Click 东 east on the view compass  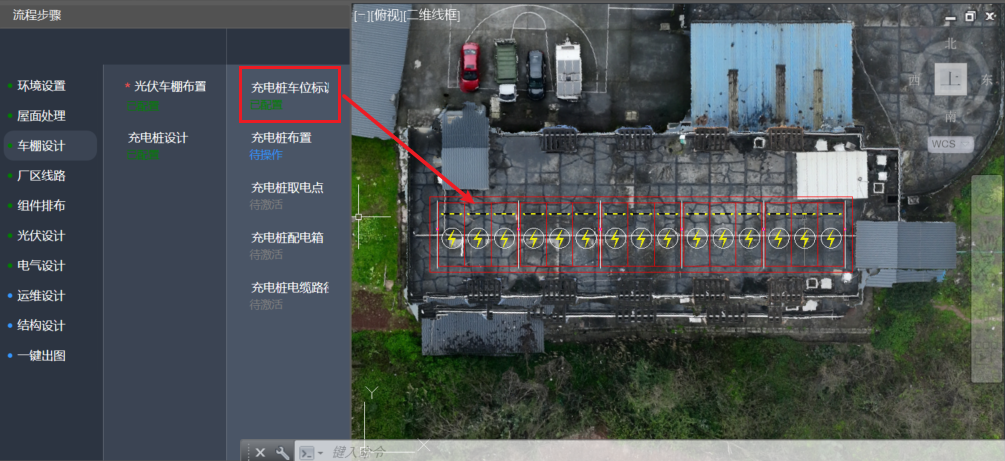pyautogui.click(x=987, y=80)
